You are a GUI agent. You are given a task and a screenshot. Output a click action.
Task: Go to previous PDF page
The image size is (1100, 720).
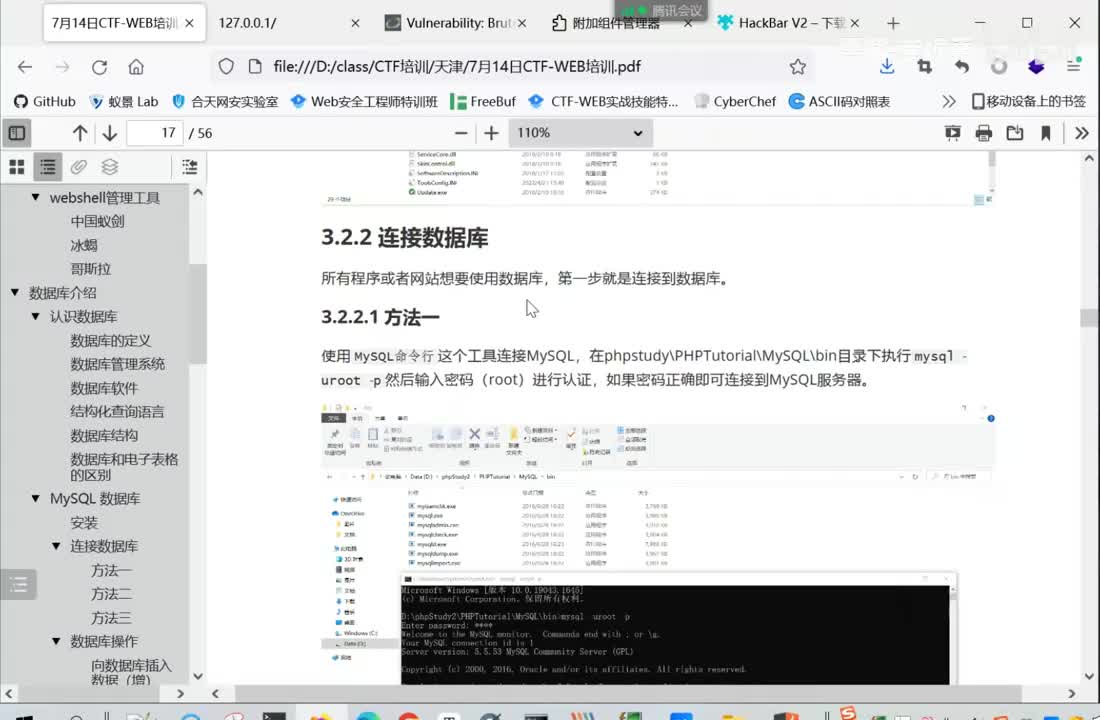[80, 133]
